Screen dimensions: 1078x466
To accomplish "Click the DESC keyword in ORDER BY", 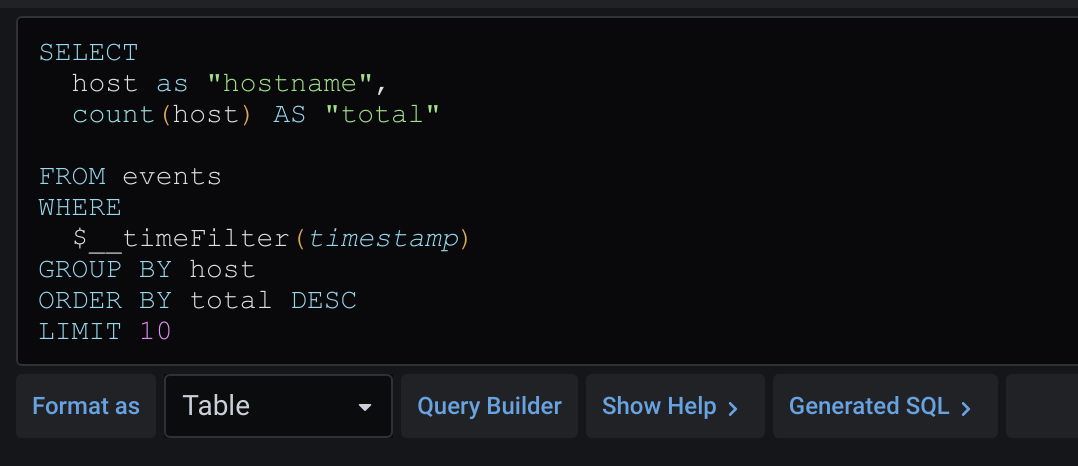I will (x=324, y=300).
